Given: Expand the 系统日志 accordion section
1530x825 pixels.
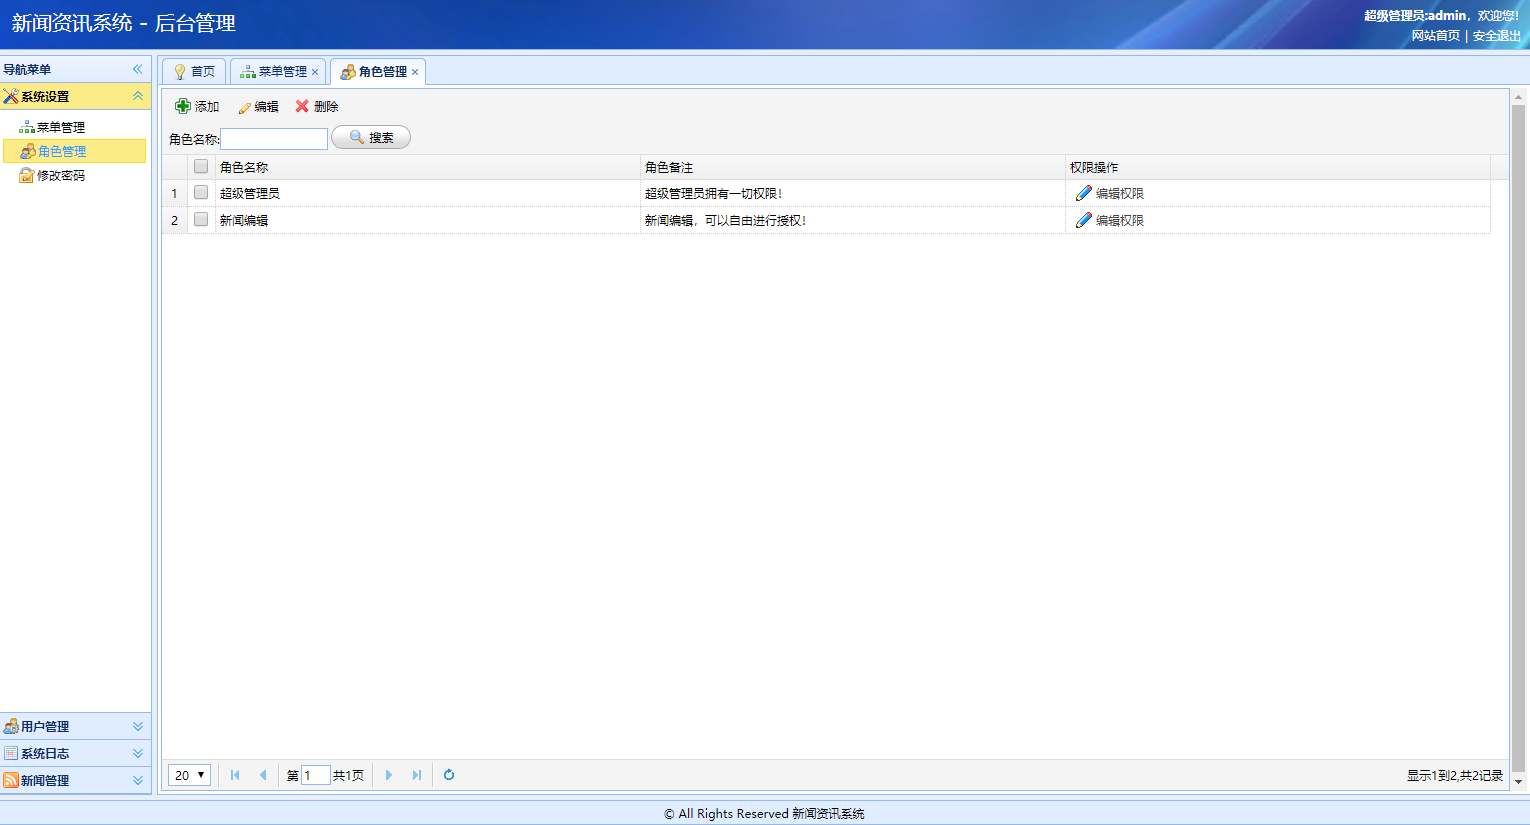Looking at the screenshot, I should coord(138,753).
